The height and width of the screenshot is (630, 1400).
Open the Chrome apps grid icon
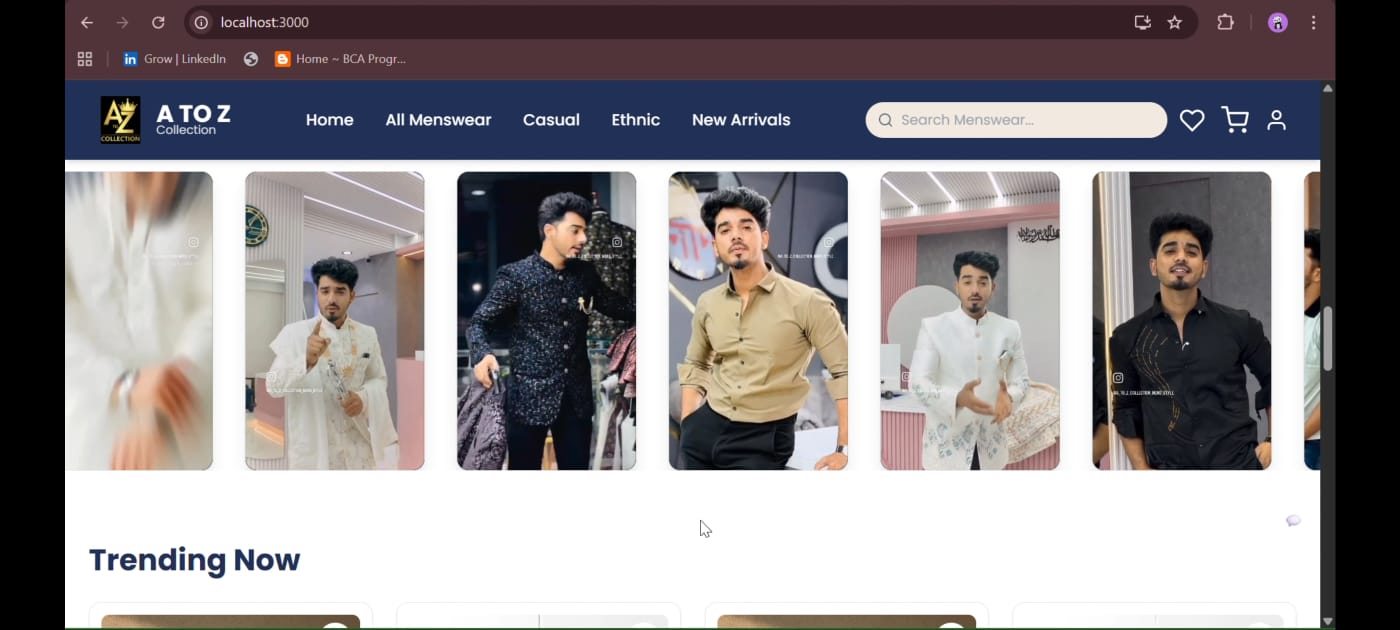[x=85, y=59]
